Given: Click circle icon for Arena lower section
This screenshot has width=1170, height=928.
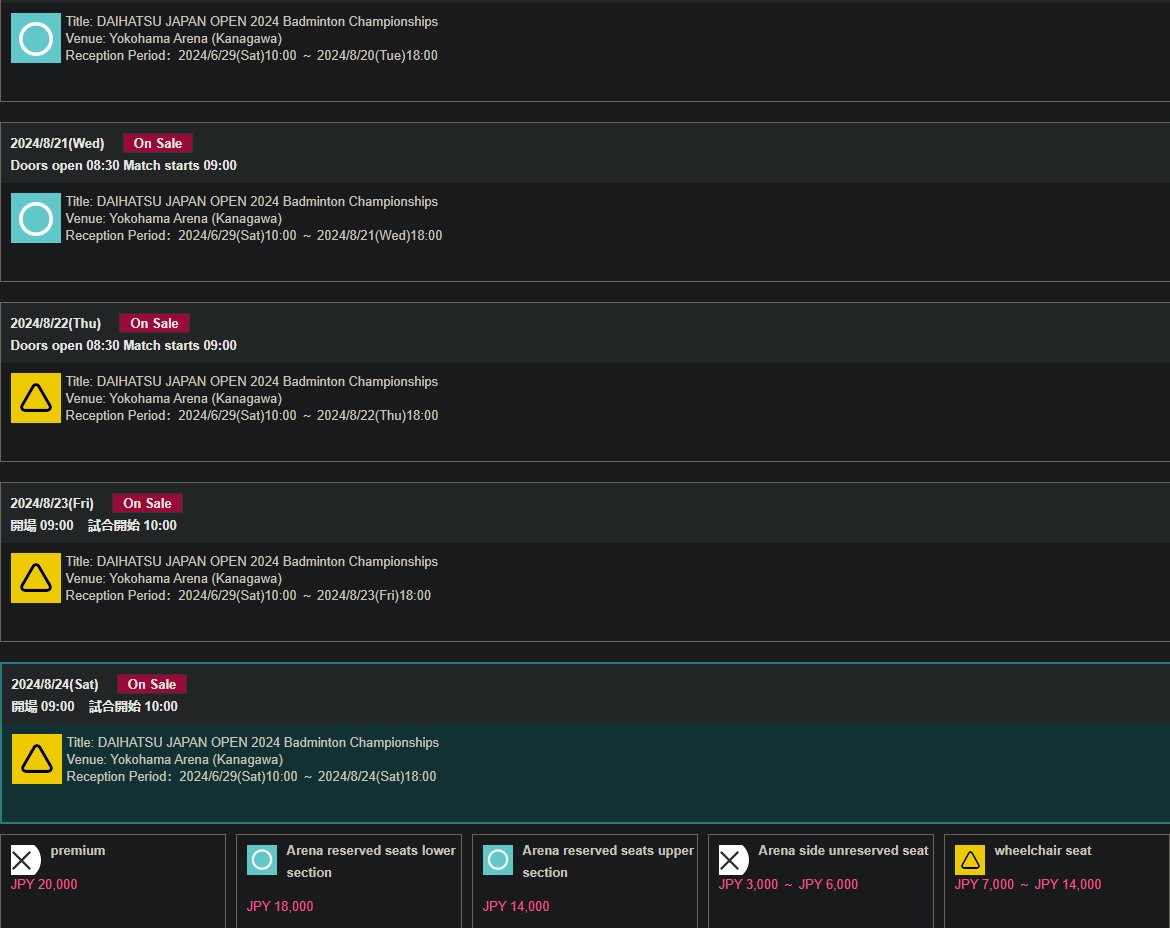Looking at the screenshot, I should (x=262, y=860).
